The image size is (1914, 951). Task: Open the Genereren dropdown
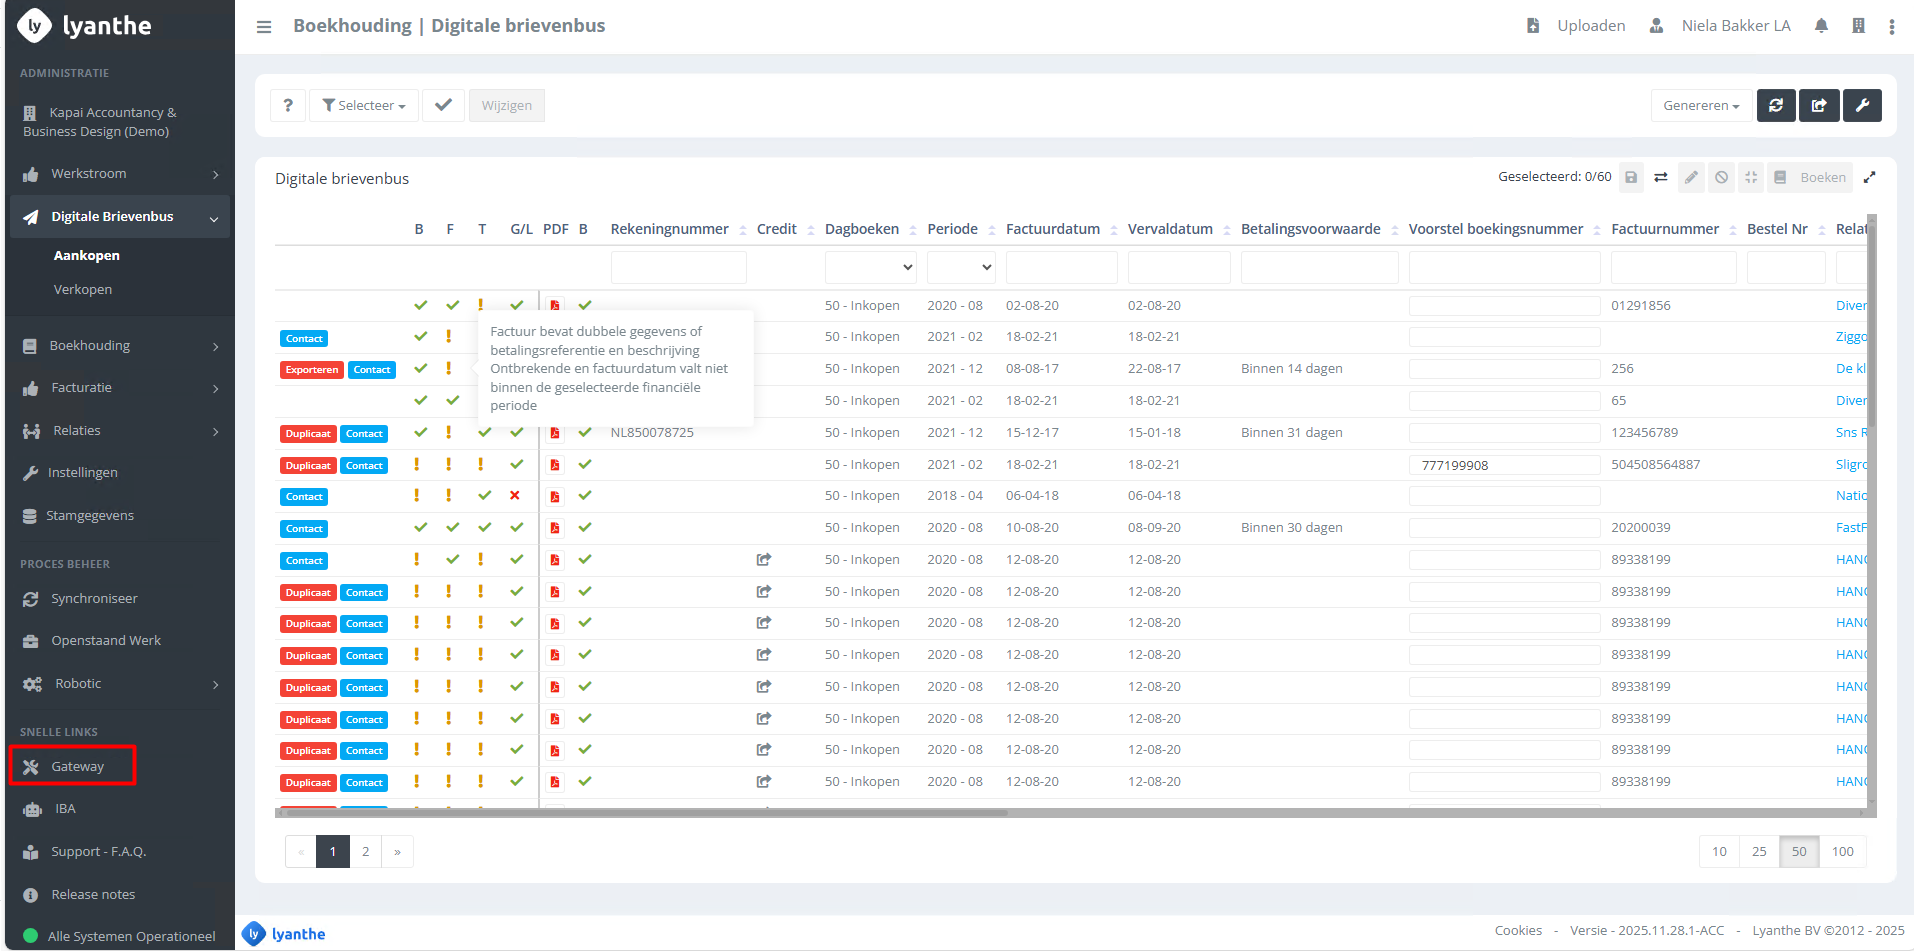pos(1700,105)
